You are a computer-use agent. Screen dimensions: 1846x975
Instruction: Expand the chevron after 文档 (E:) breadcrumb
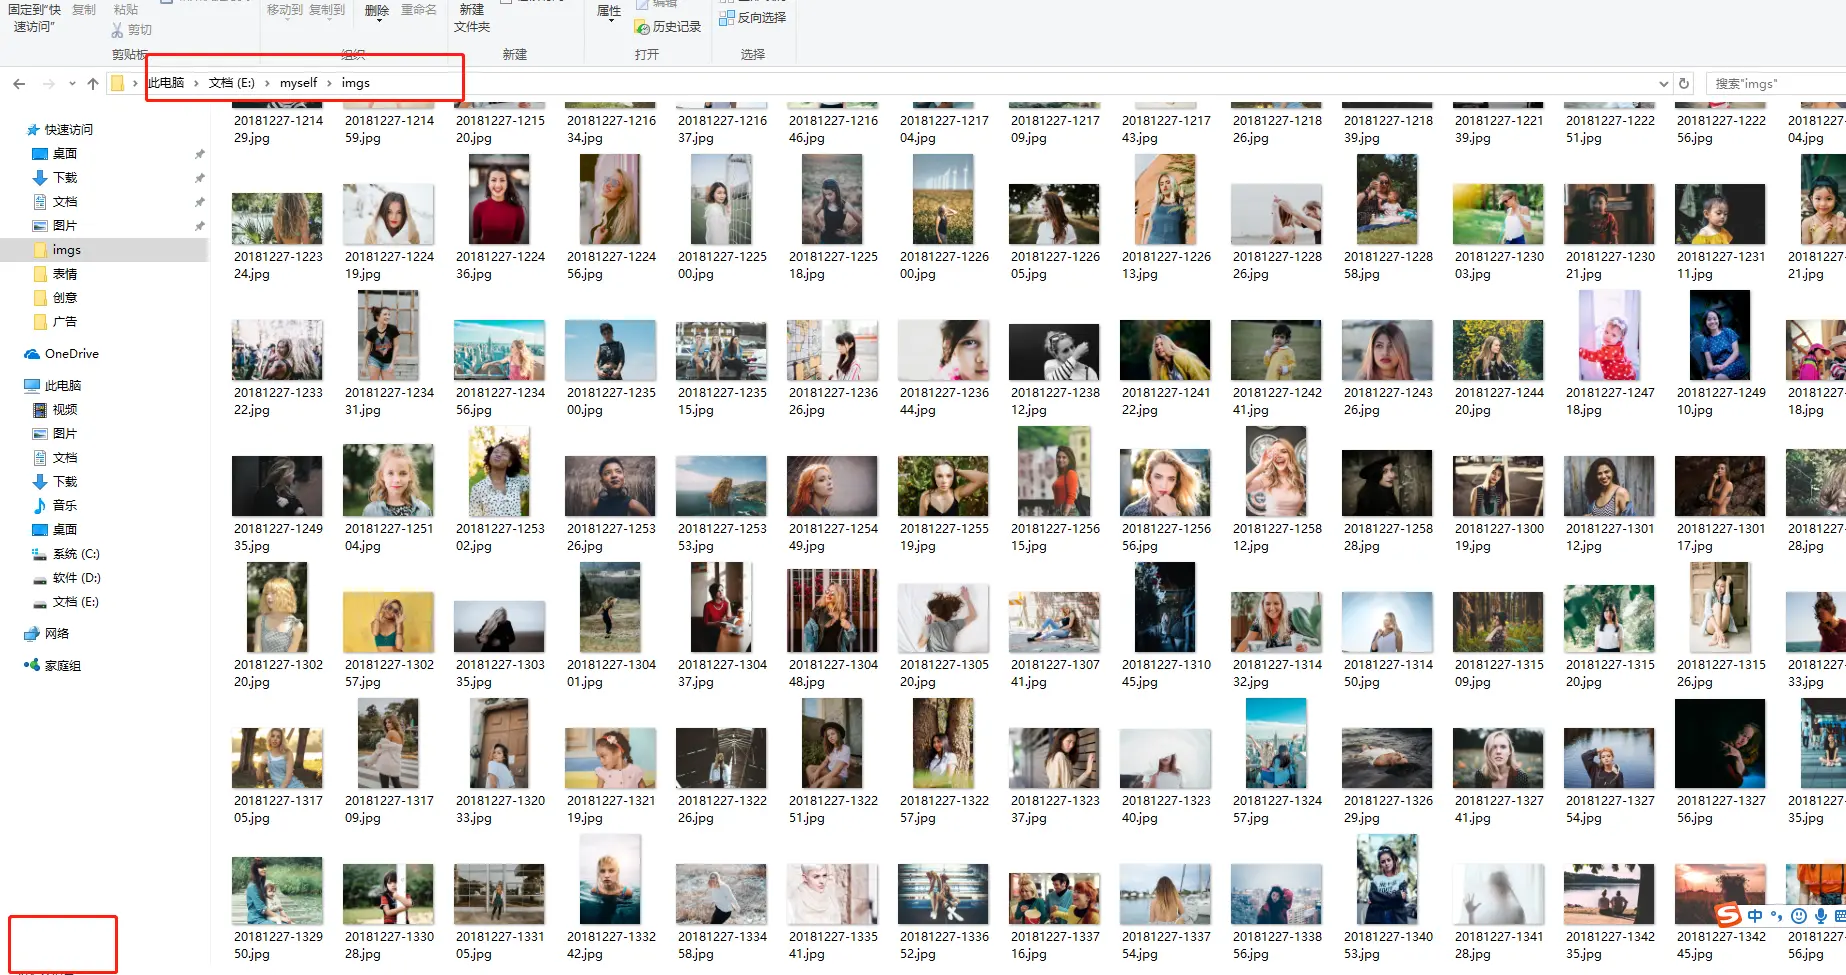pos(267,83)
